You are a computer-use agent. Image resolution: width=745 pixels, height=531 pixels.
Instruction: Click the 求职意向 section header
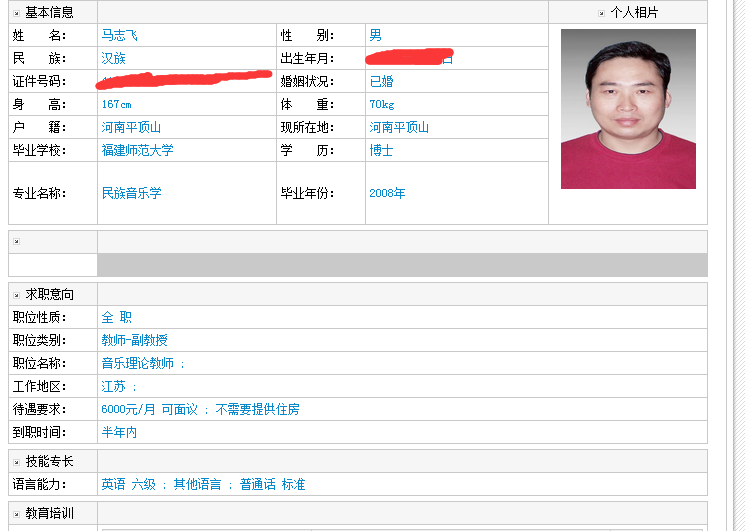pos(49,294)
